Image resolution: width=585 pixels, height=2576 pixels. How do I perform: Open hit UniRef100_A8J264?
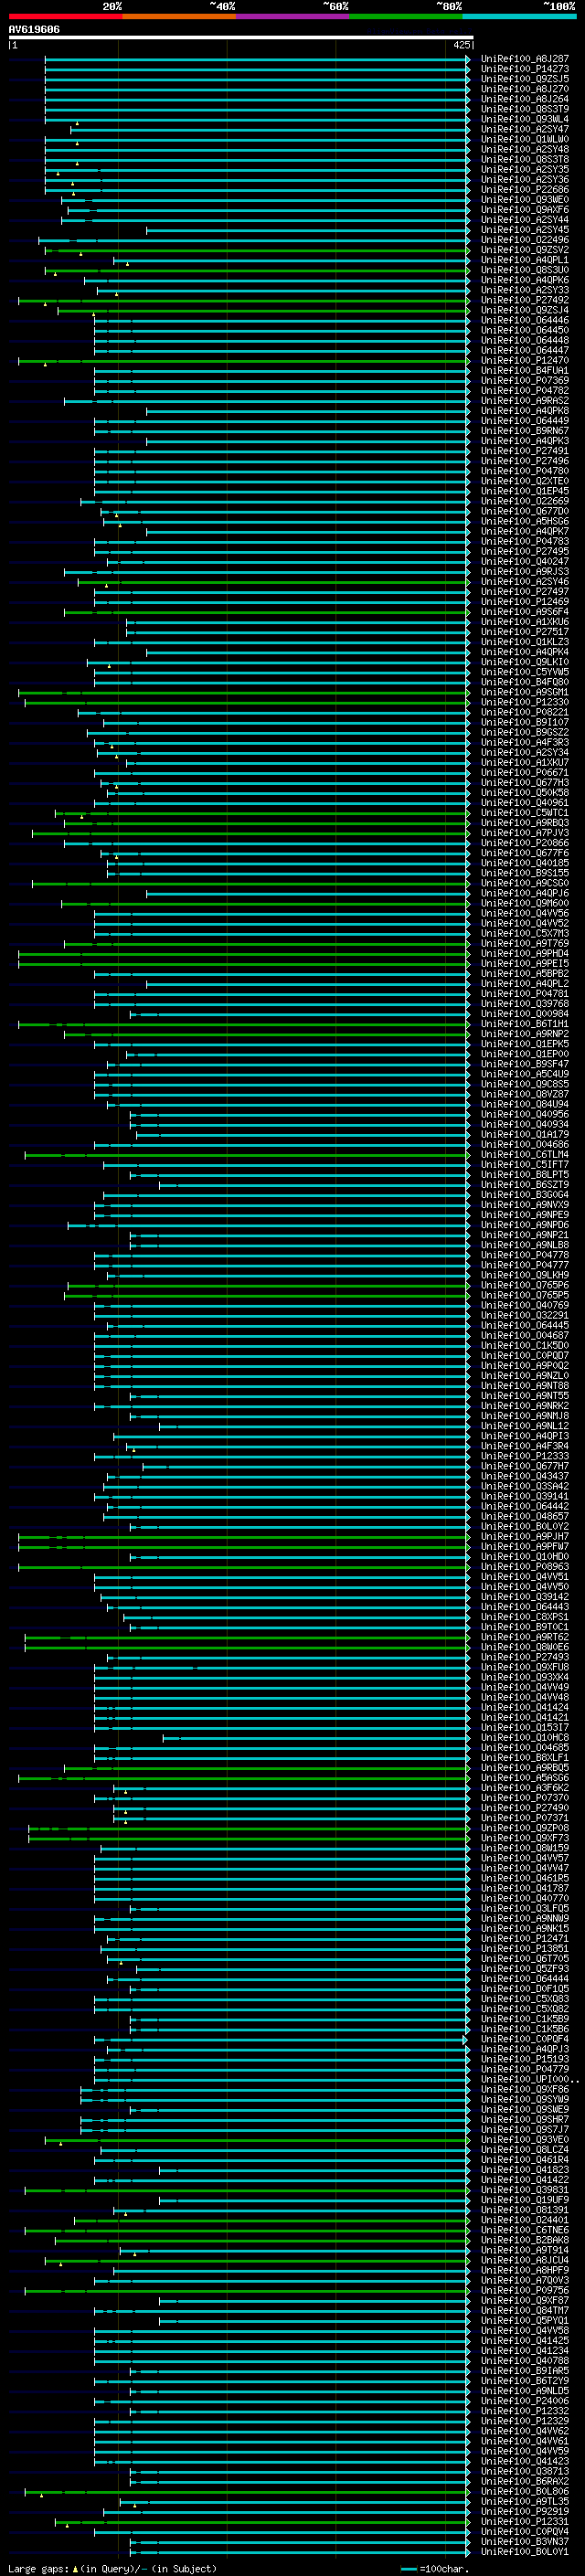click(524, 99)
